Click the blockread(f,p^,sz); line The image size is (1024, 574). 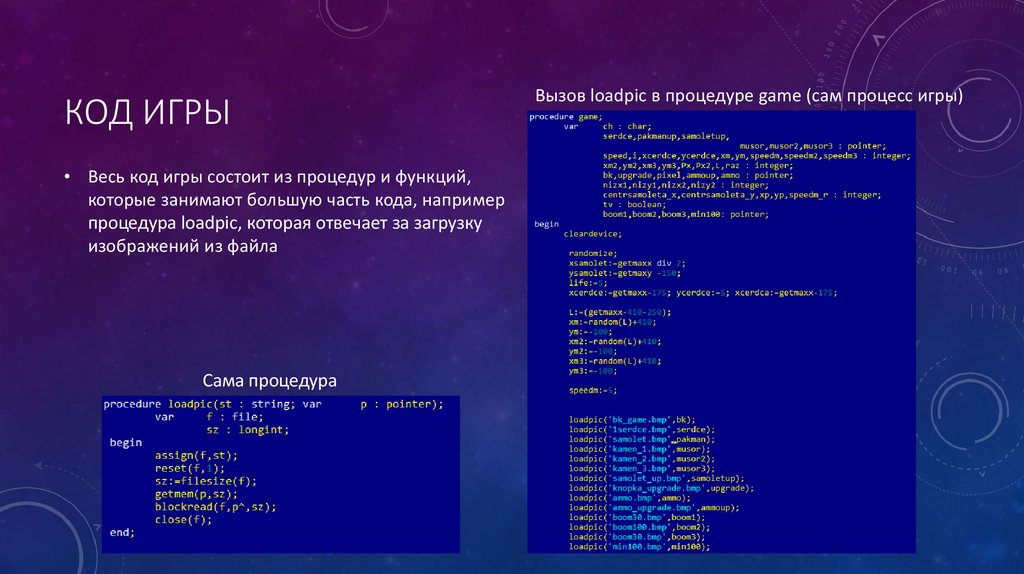point(215,507)
